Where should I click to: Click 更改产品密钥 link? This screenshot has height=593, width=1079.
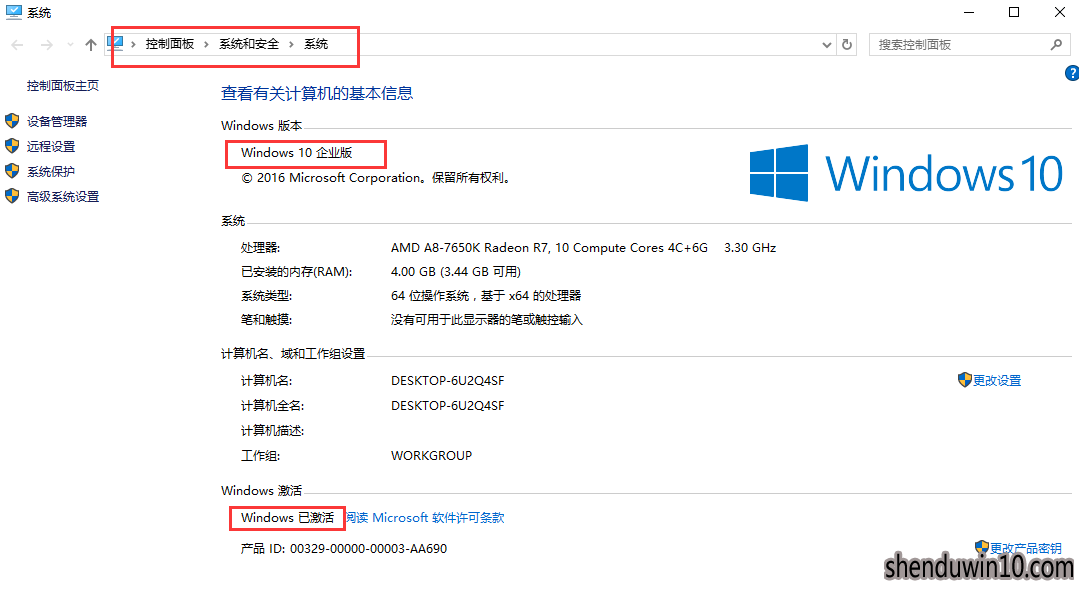(1025, 548)
